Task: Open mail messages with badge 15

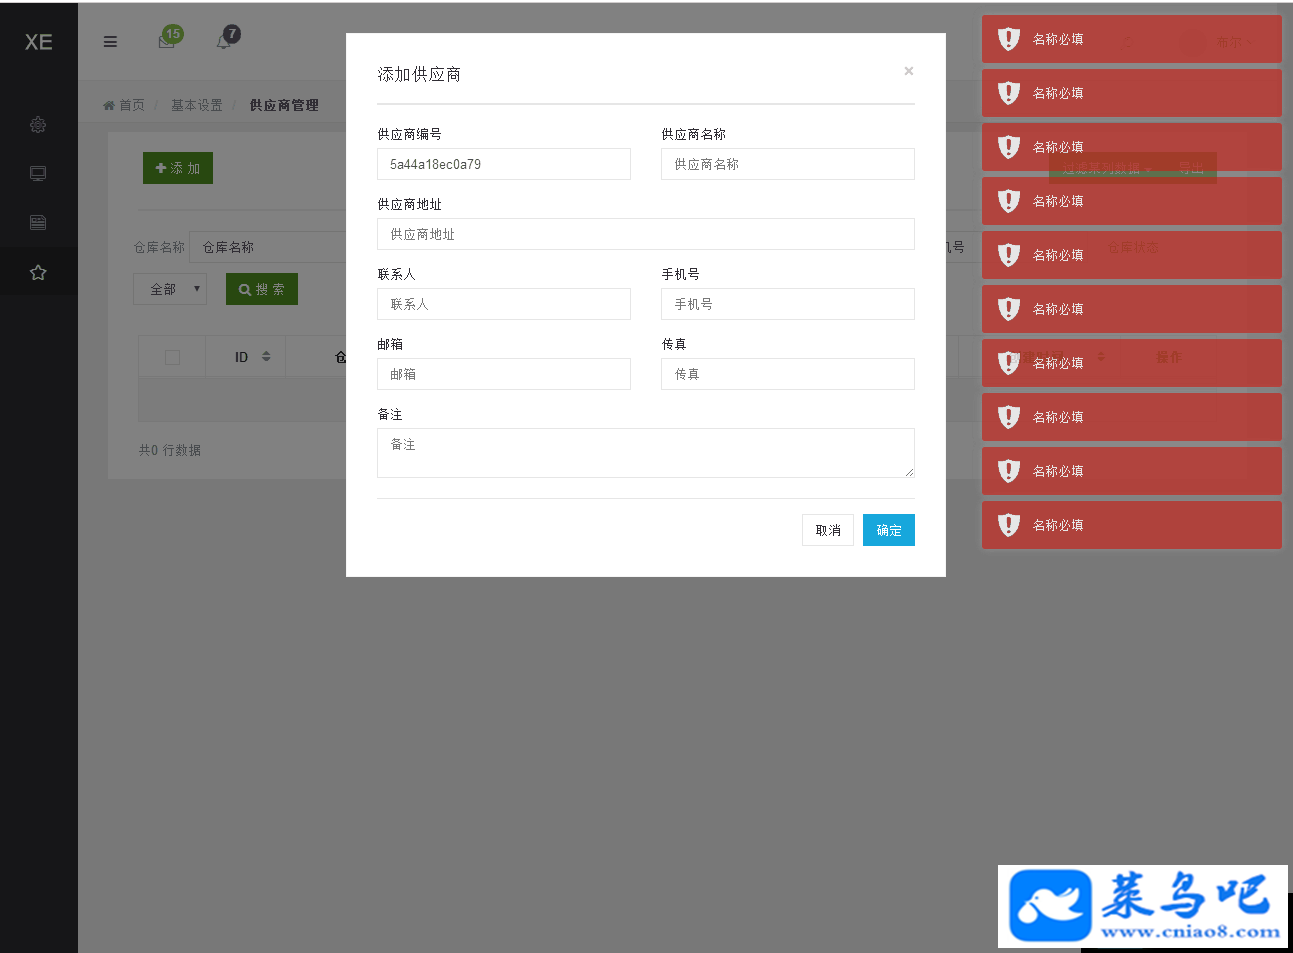Action: point(168,40)
